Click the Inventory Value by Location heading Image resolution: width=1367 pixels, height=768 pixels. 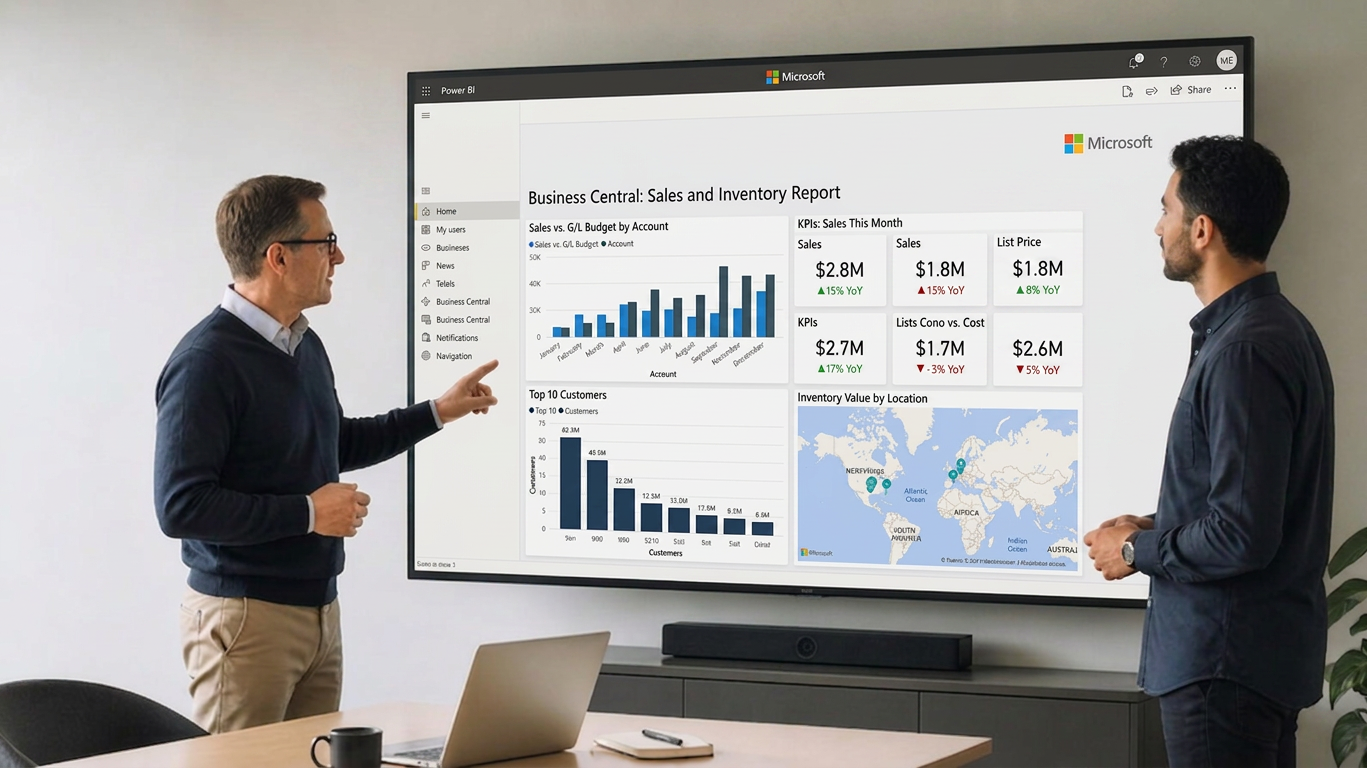click(862, 398)
